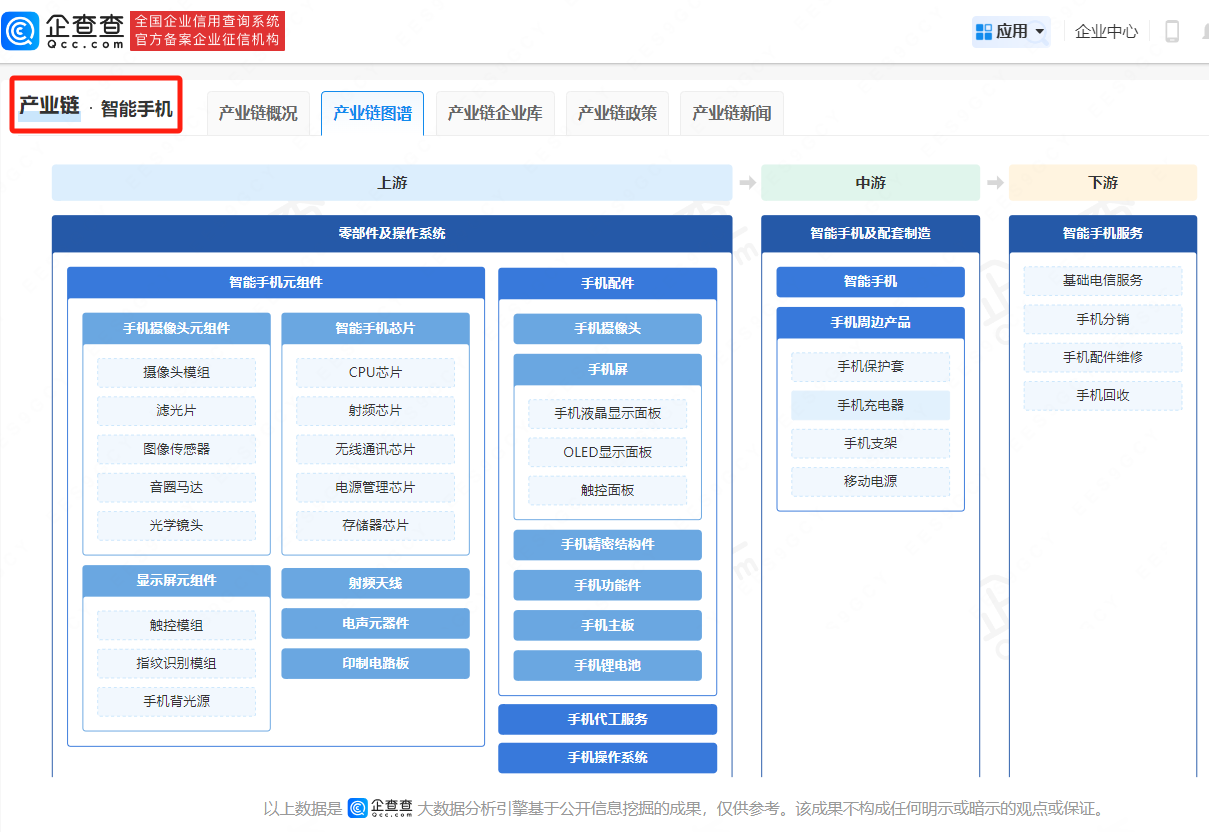This screenshot has width=1209, height=832.
Task: Click the 射频天线 block
Action: pyautogui.click(x=375, y=584)
